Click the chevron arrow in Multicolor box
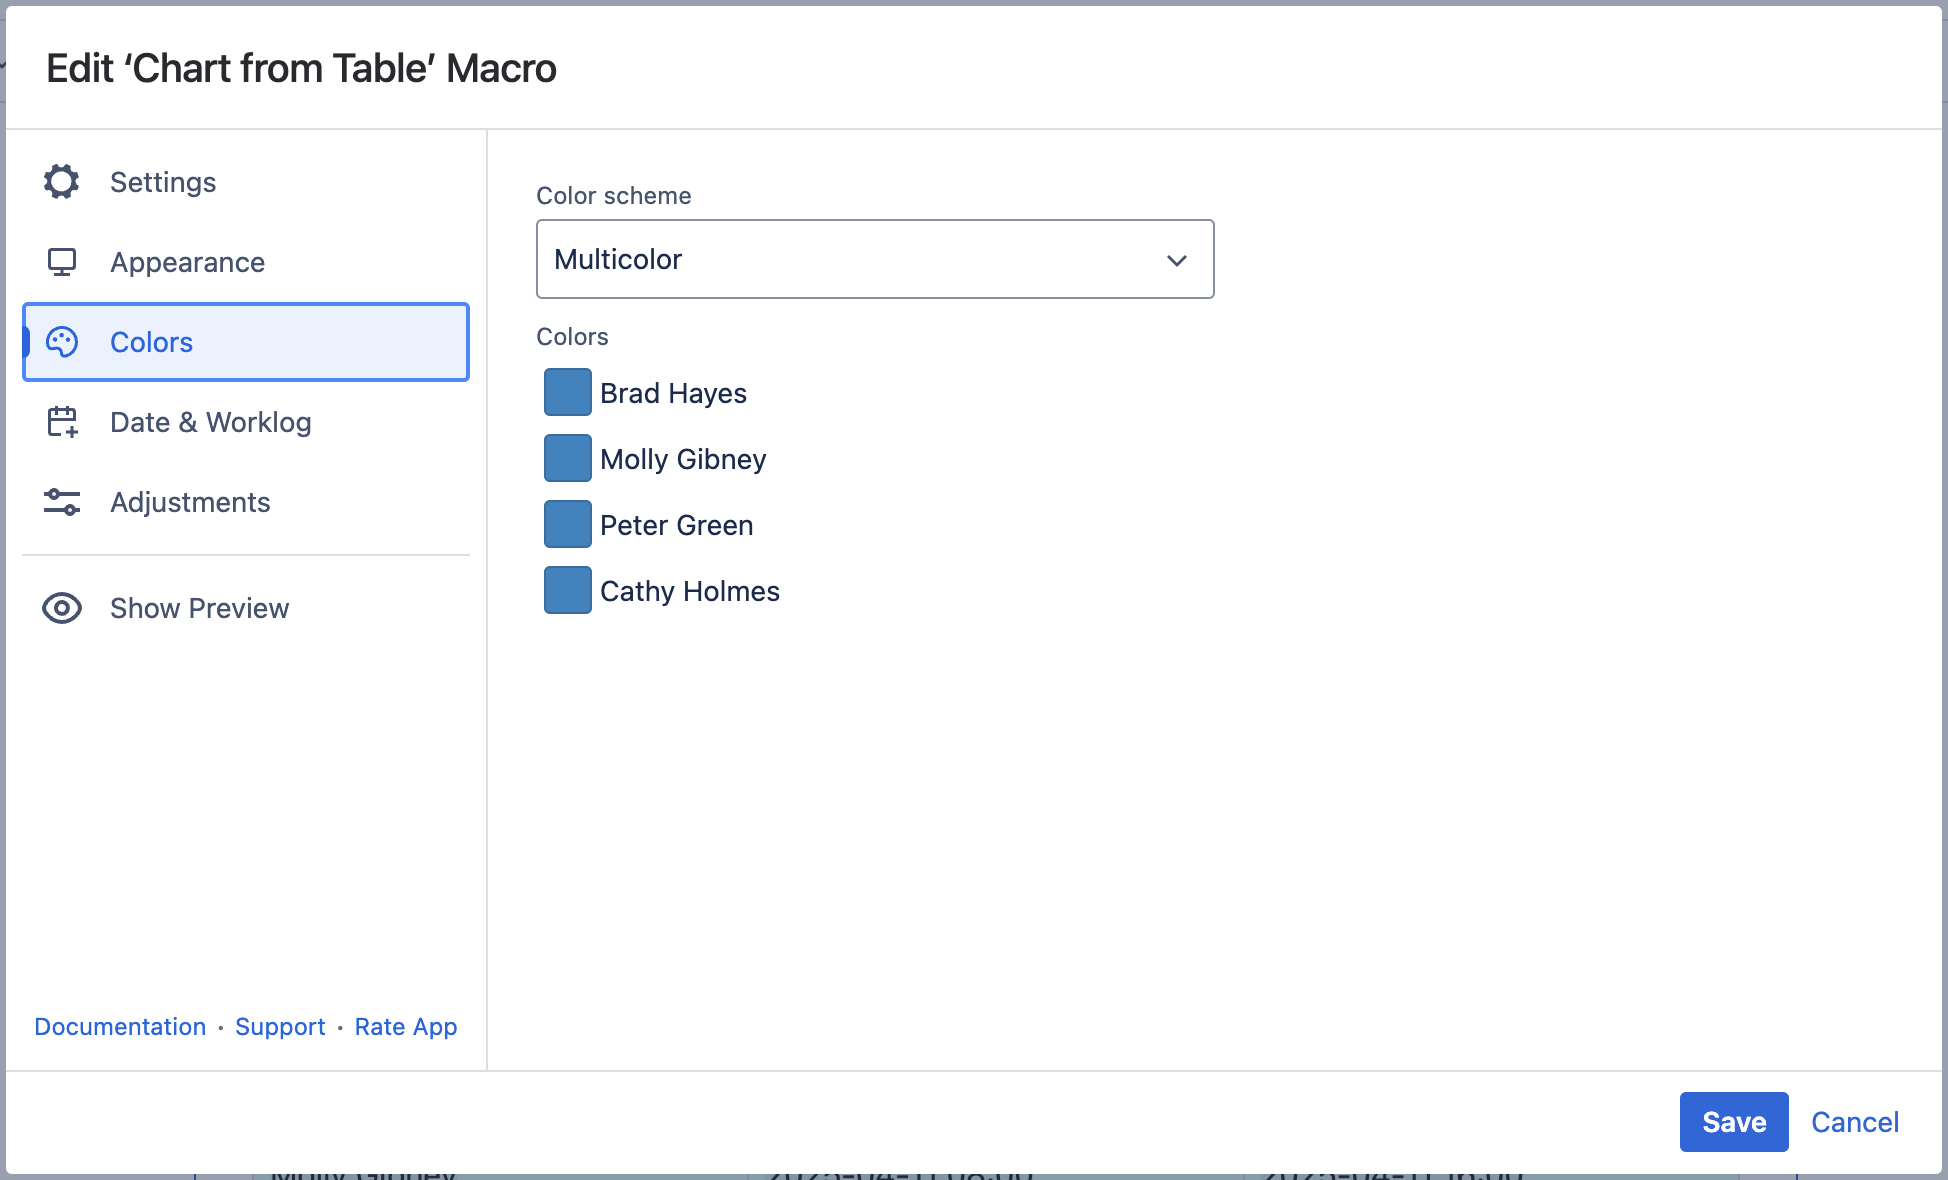The height and width of the screenshot is (1180, 1948). [1176, 260]
